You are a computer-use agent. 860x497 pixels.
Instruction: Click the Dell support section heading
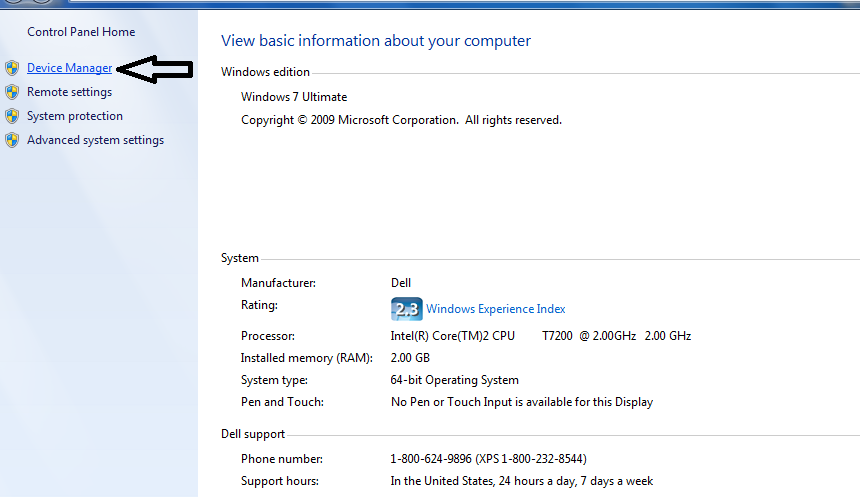coord(253,434)
